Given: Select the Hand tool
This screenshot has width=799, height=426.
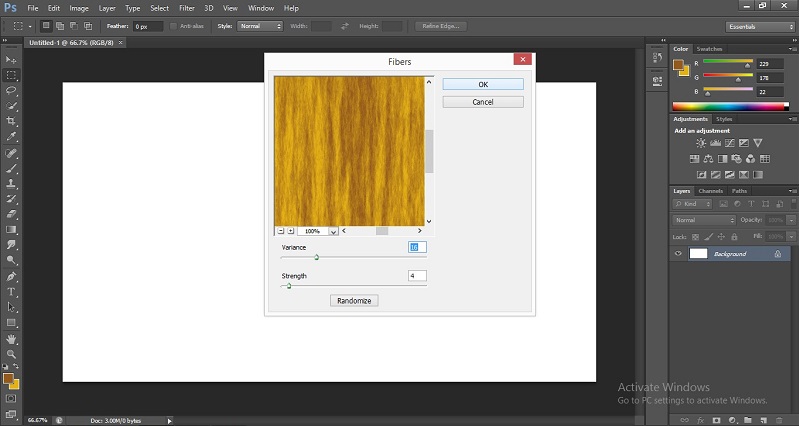Looking at the screenshot, I should (12, 338).
